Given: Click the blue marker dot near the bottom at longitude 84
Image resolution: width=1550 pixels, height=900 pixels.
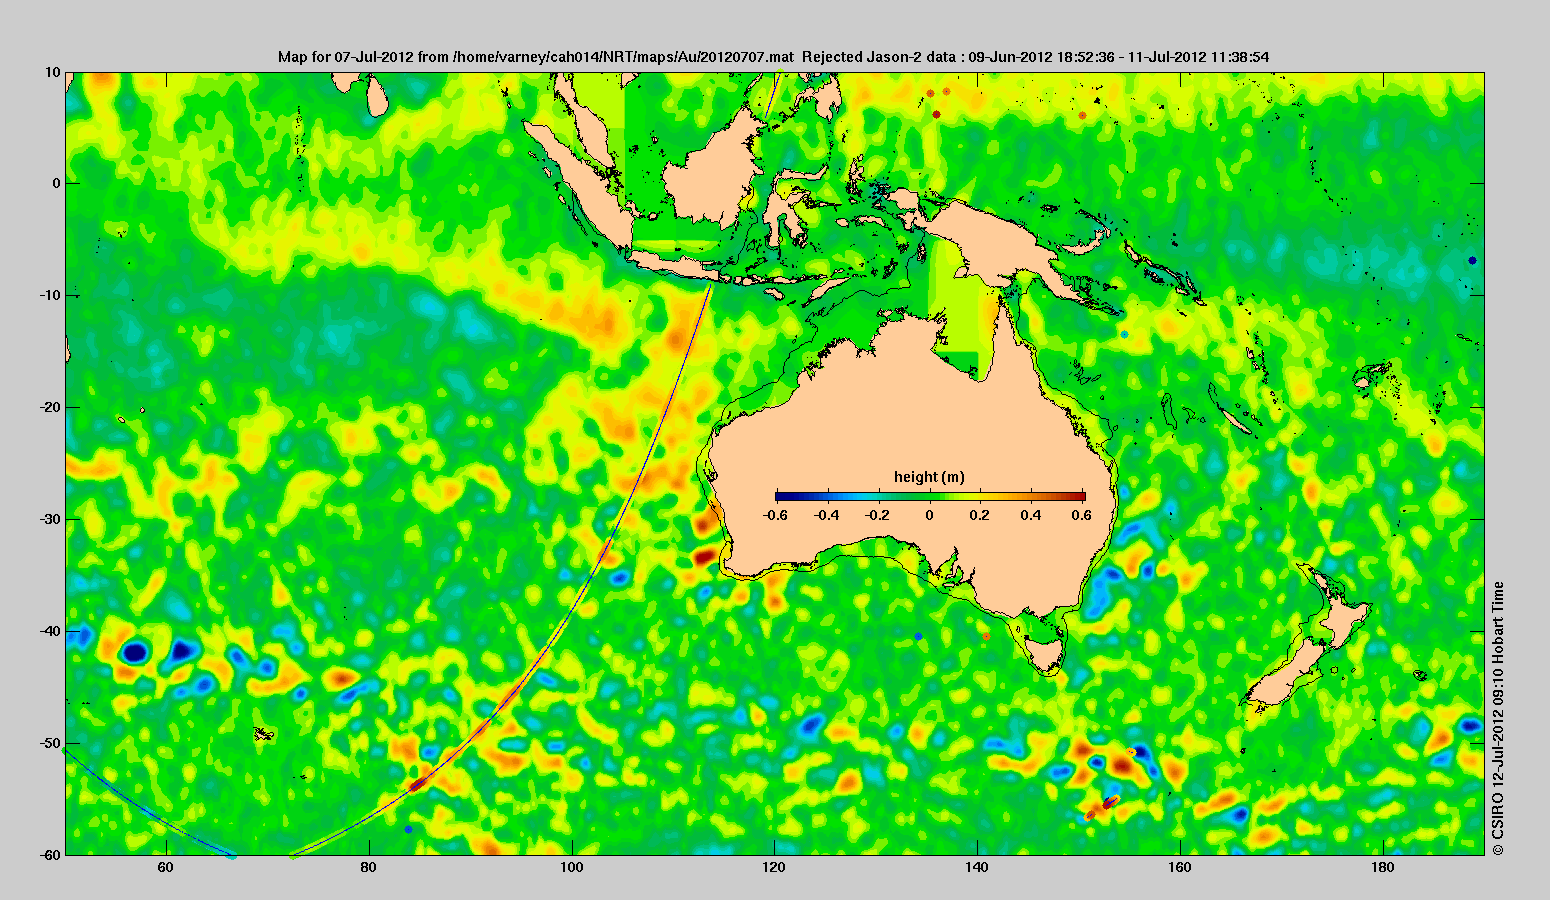Looking at the screenshot, I should click(408, 829).
